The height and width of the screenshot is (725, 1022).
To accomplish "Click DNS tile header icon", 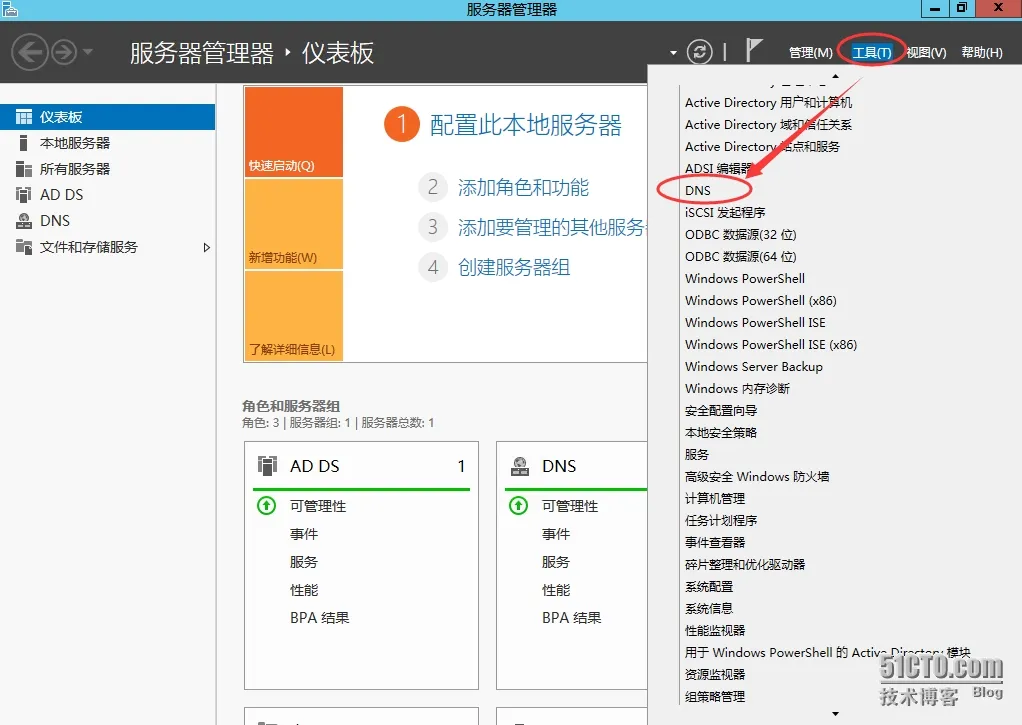I will pyautogui.click(x=519, y=466).
